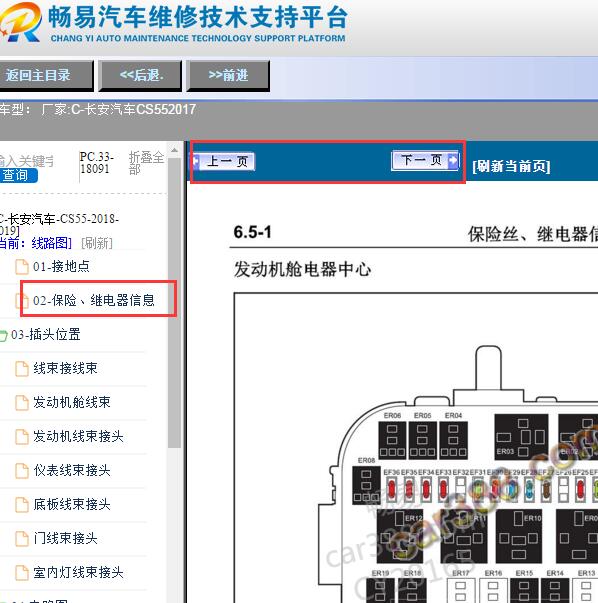Open the 线路图 current category link
598x603 pixels.
[x=51, y=243]
